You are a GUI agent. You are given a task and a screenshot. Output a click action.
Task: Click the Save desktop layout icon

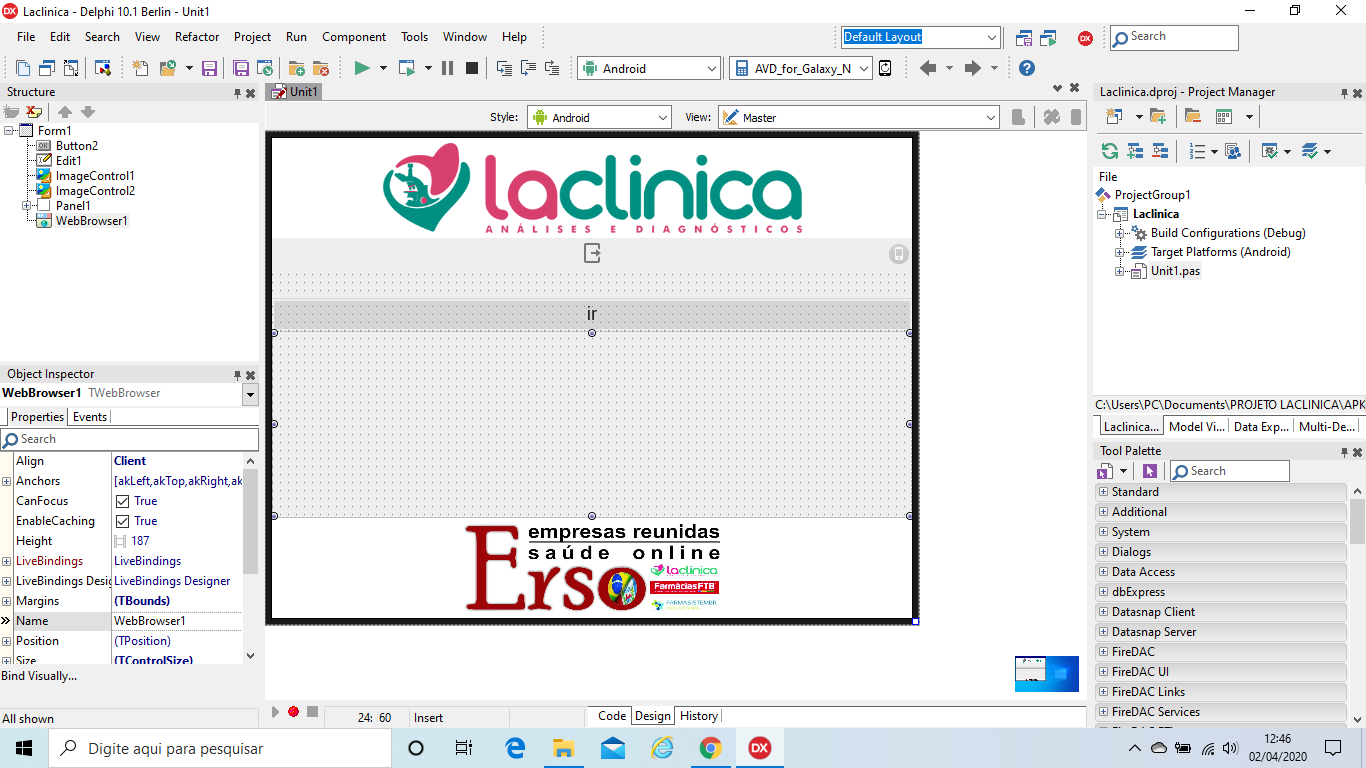1024,38
